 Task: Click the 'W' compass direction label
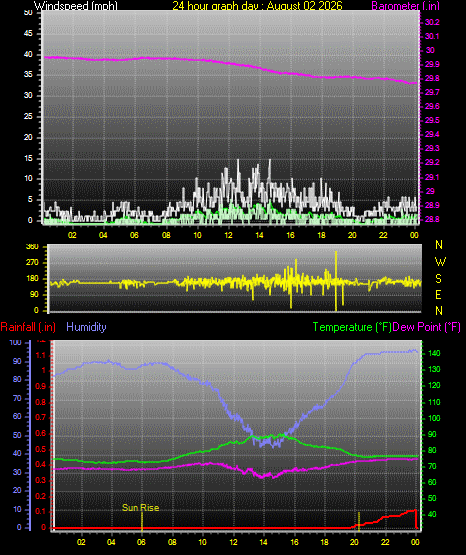440,262
